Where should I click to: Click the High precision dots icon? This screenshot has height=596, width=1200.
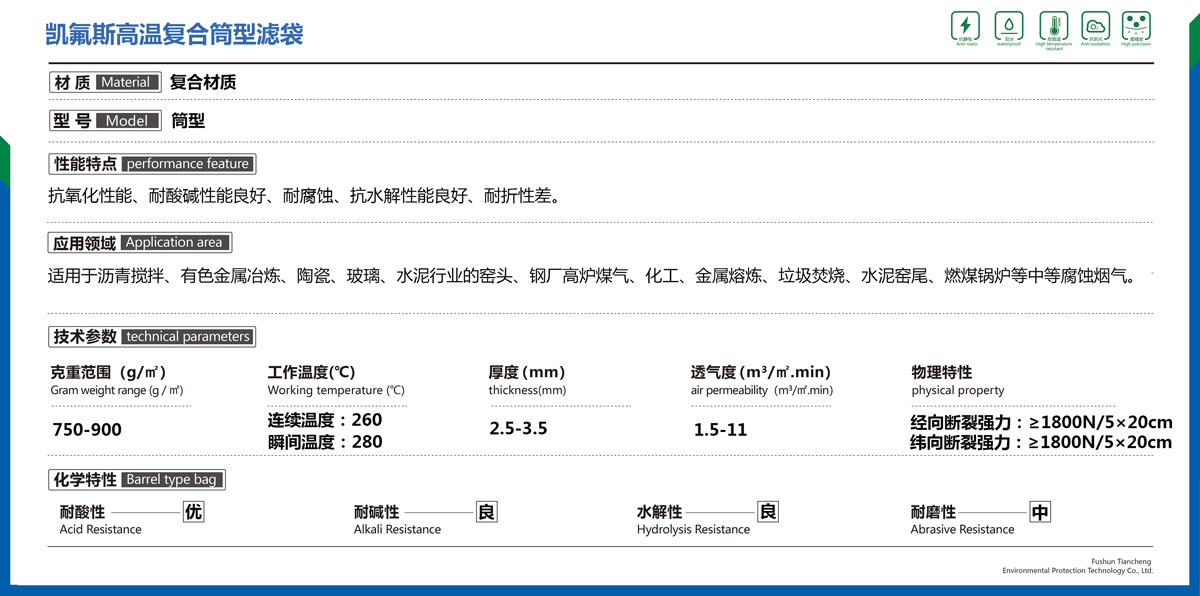tap(1136, 26)
